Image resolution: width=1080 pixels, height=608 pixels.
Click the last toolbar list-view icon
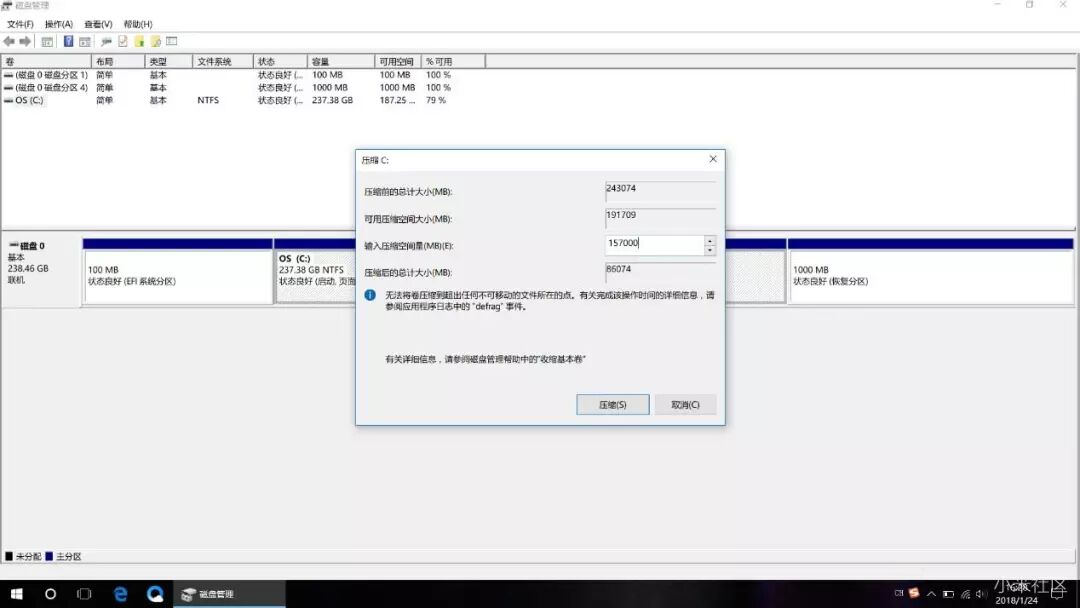coord(172,41)
